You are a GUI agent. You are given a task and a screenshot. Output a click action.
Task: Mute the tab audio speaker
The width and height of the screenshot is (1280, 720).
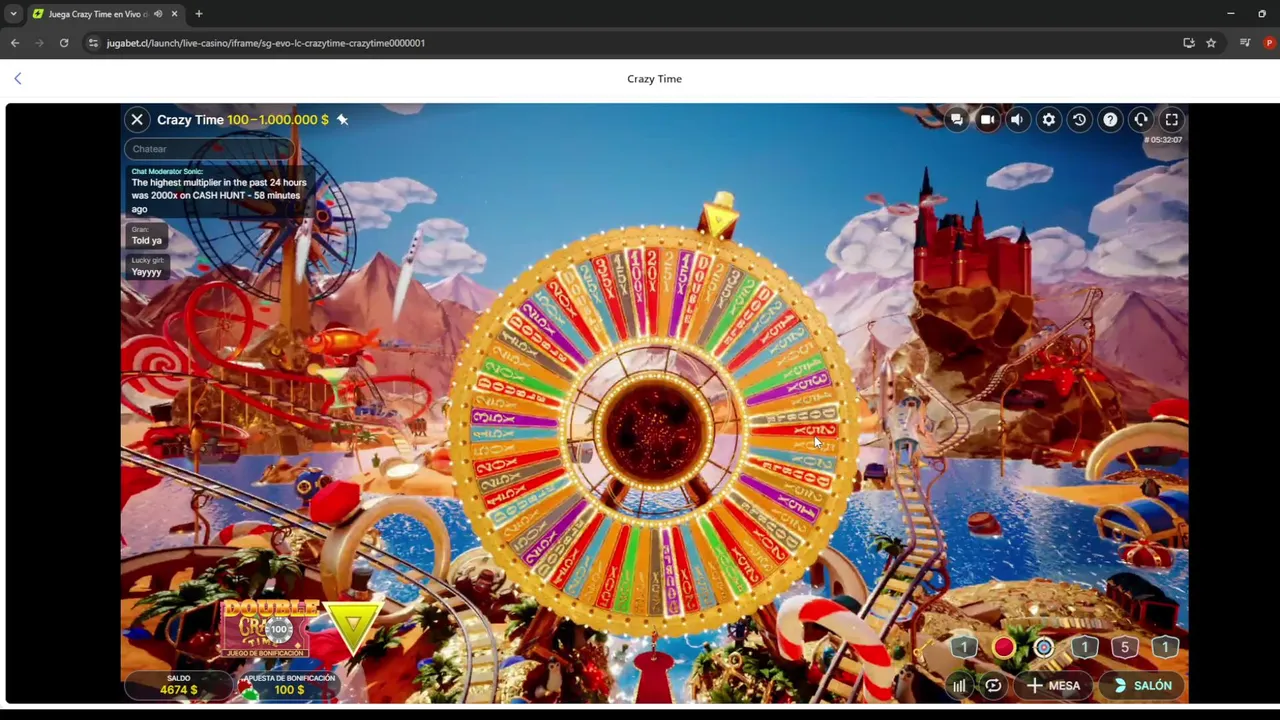158,14
